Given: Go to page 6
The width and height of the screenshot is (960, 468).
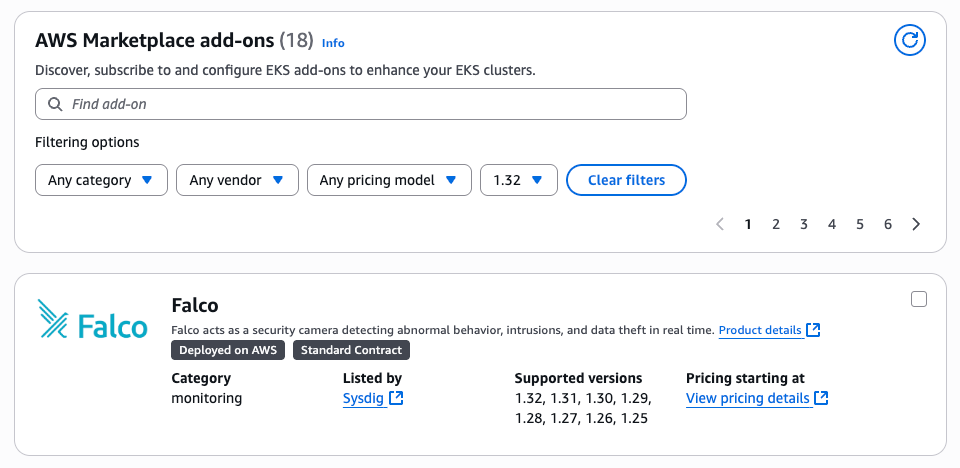Looking at the screenshot, I should (888, 224).
